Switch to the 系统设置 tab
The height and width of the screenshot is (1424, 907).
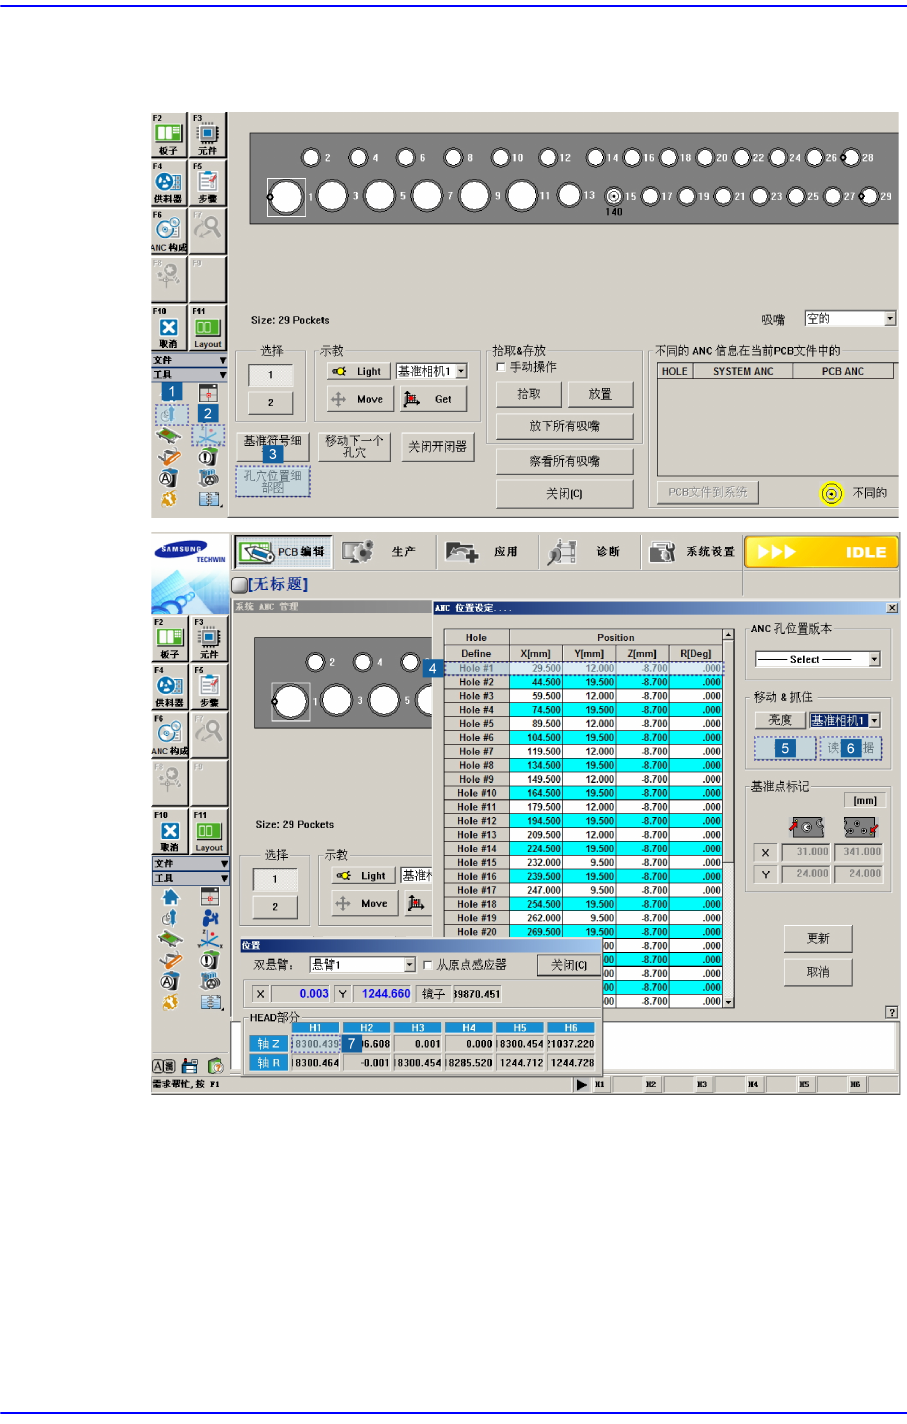tap(691, 551)
